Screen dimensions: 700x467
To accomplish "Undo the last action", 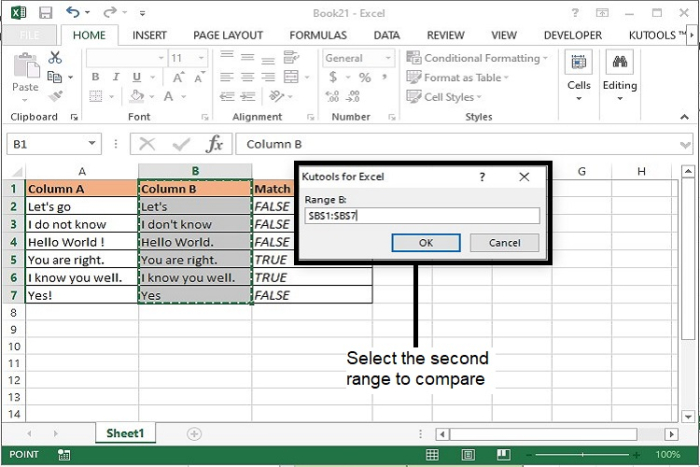I will coord(73,12).
